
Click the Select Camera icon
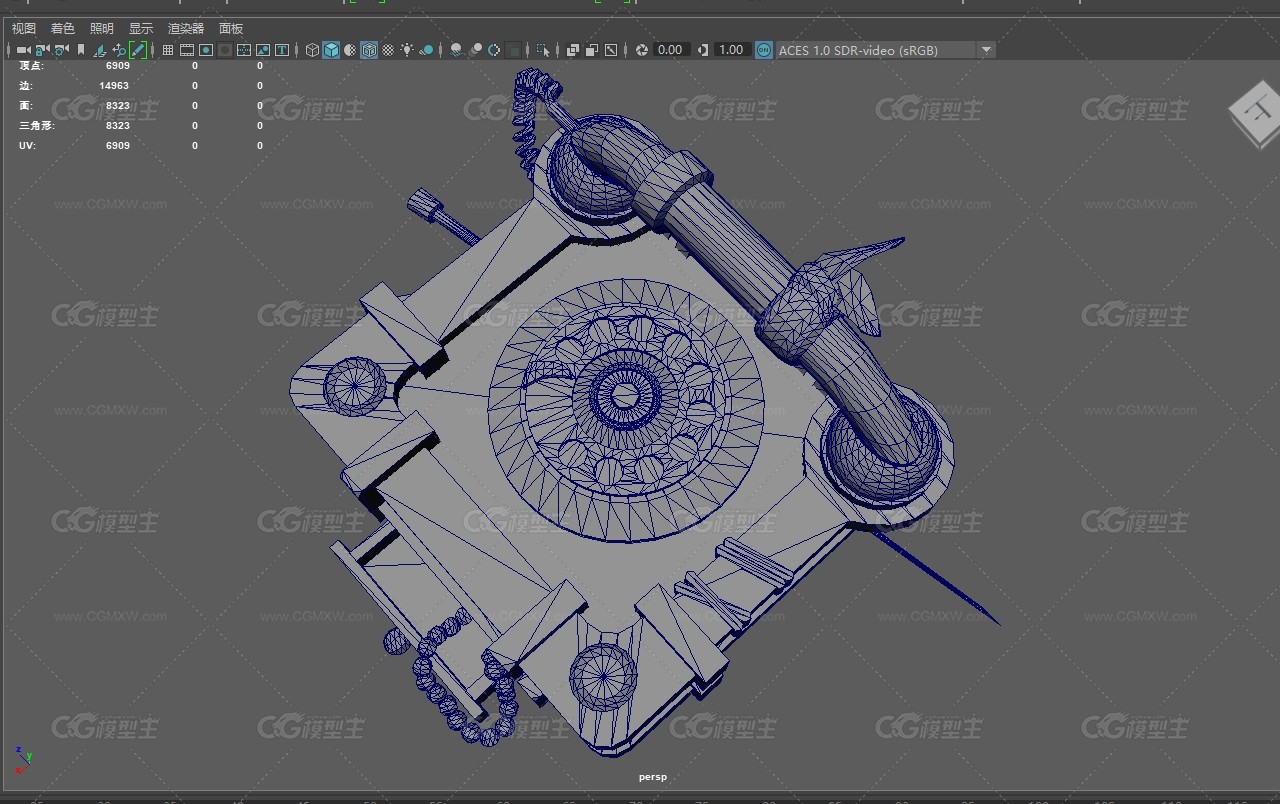(x=24, y=50)
